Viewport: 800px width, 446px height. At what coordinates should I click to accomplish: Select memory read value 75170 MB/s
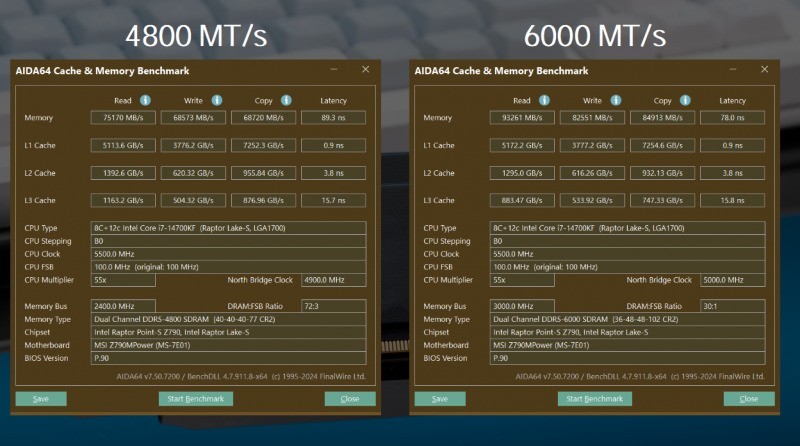123,117
